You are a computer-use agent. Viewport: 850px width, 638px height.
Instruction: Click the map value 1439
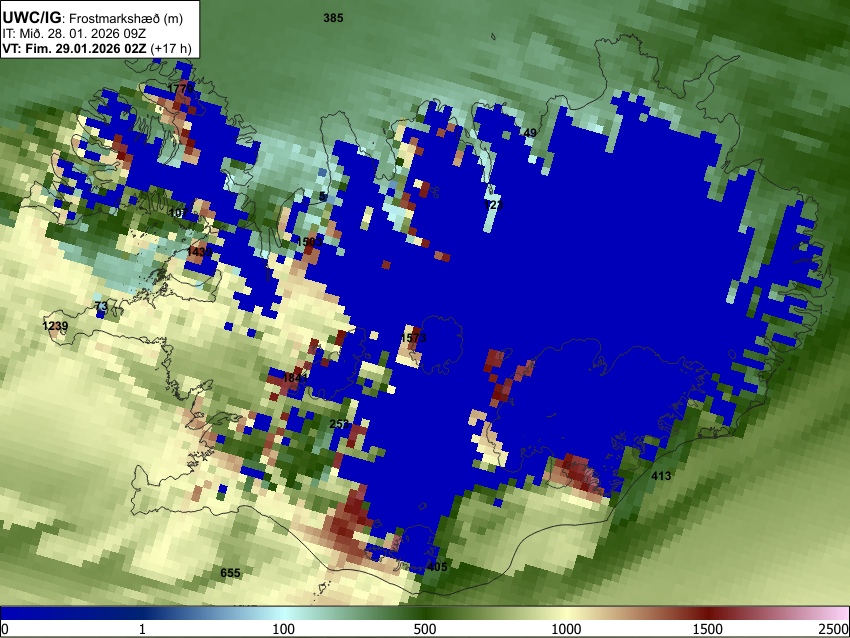click(x=199, y=252)
